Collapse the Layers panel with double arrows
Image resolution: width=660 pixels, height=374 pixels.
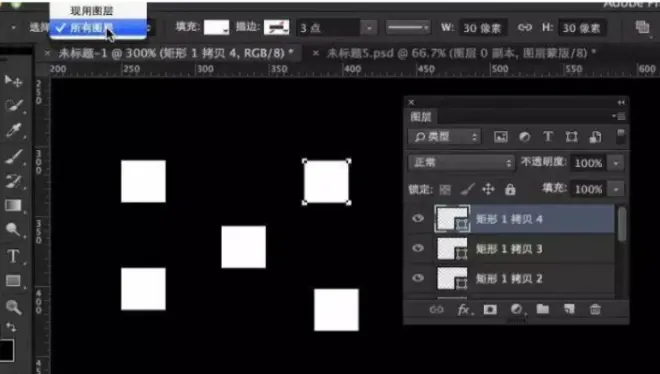pyautogui.click(x=621, y=102)
